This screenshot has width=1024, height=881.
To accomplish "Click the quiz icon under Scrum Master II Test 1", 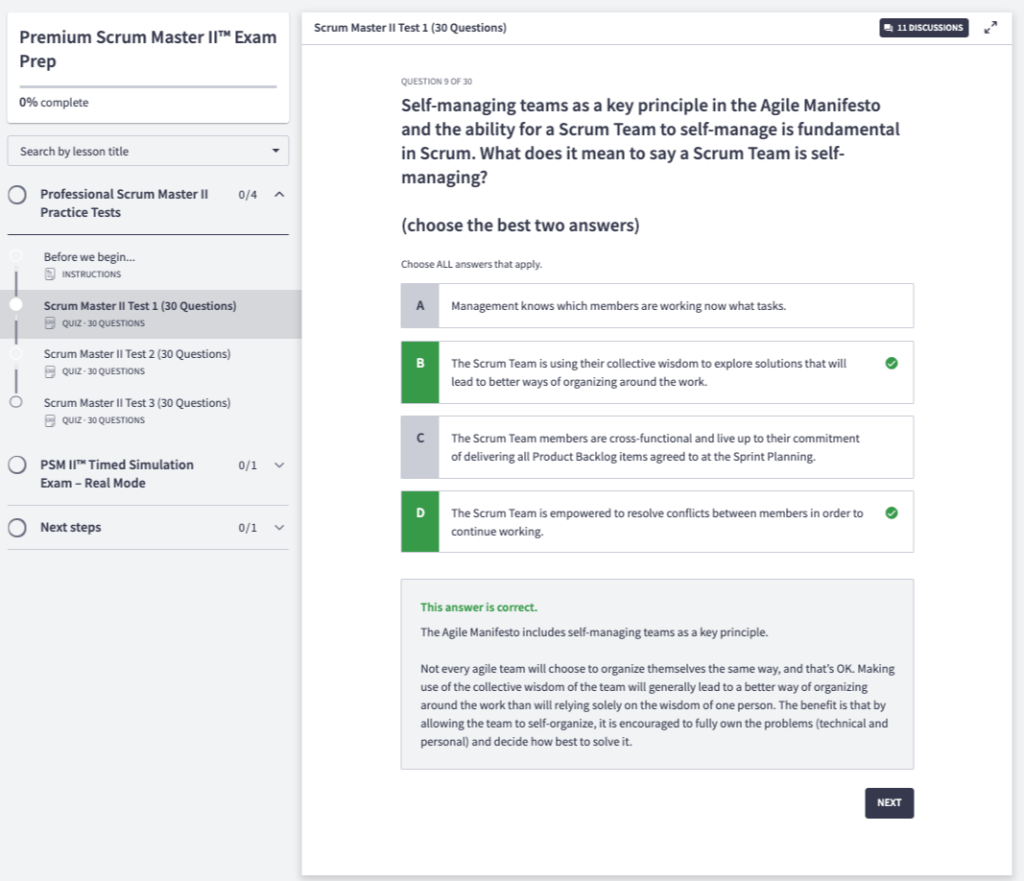I will click(x=50, y=323).
